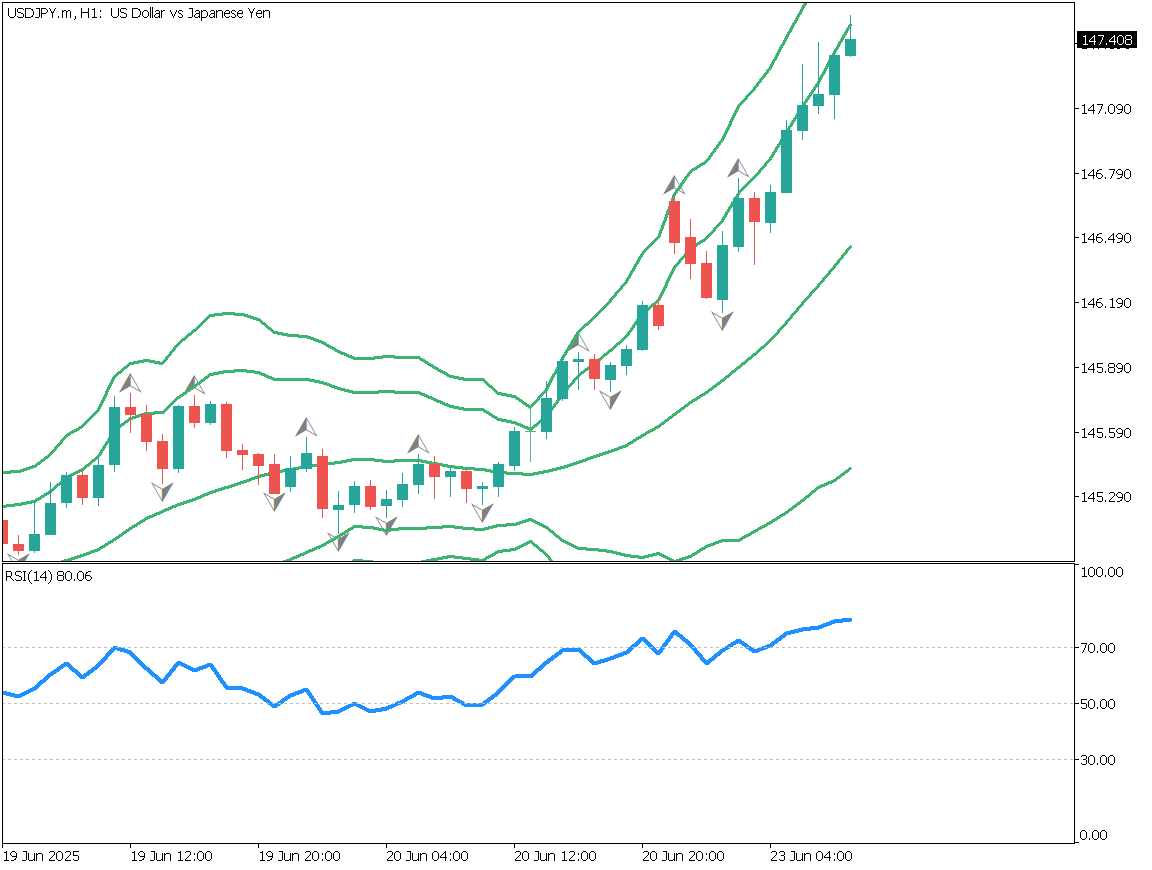Click the 30.00 level on RSI scale
Screen dimensions: 1152x870
1099,760
